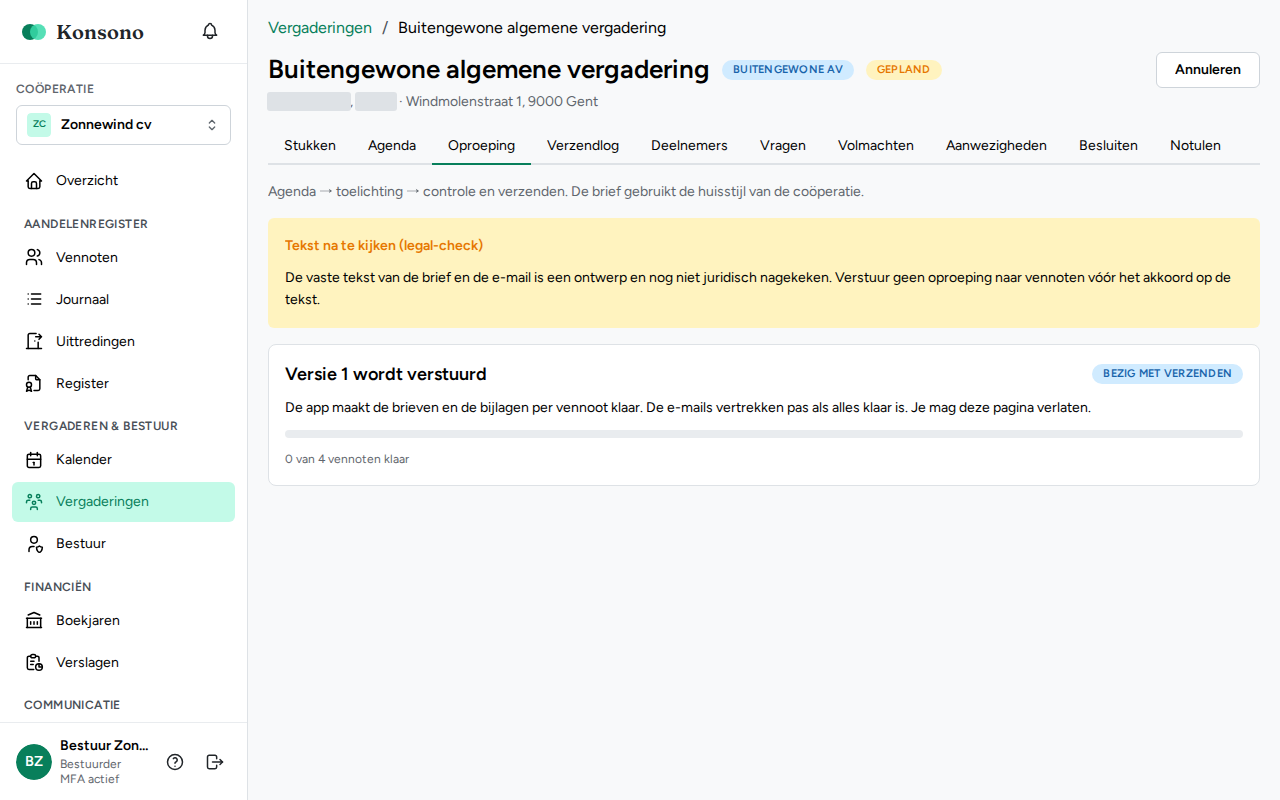The image size is (1280, 800).
Task: Open Journaal in the sidebar
Action: (x=123, y=300)
